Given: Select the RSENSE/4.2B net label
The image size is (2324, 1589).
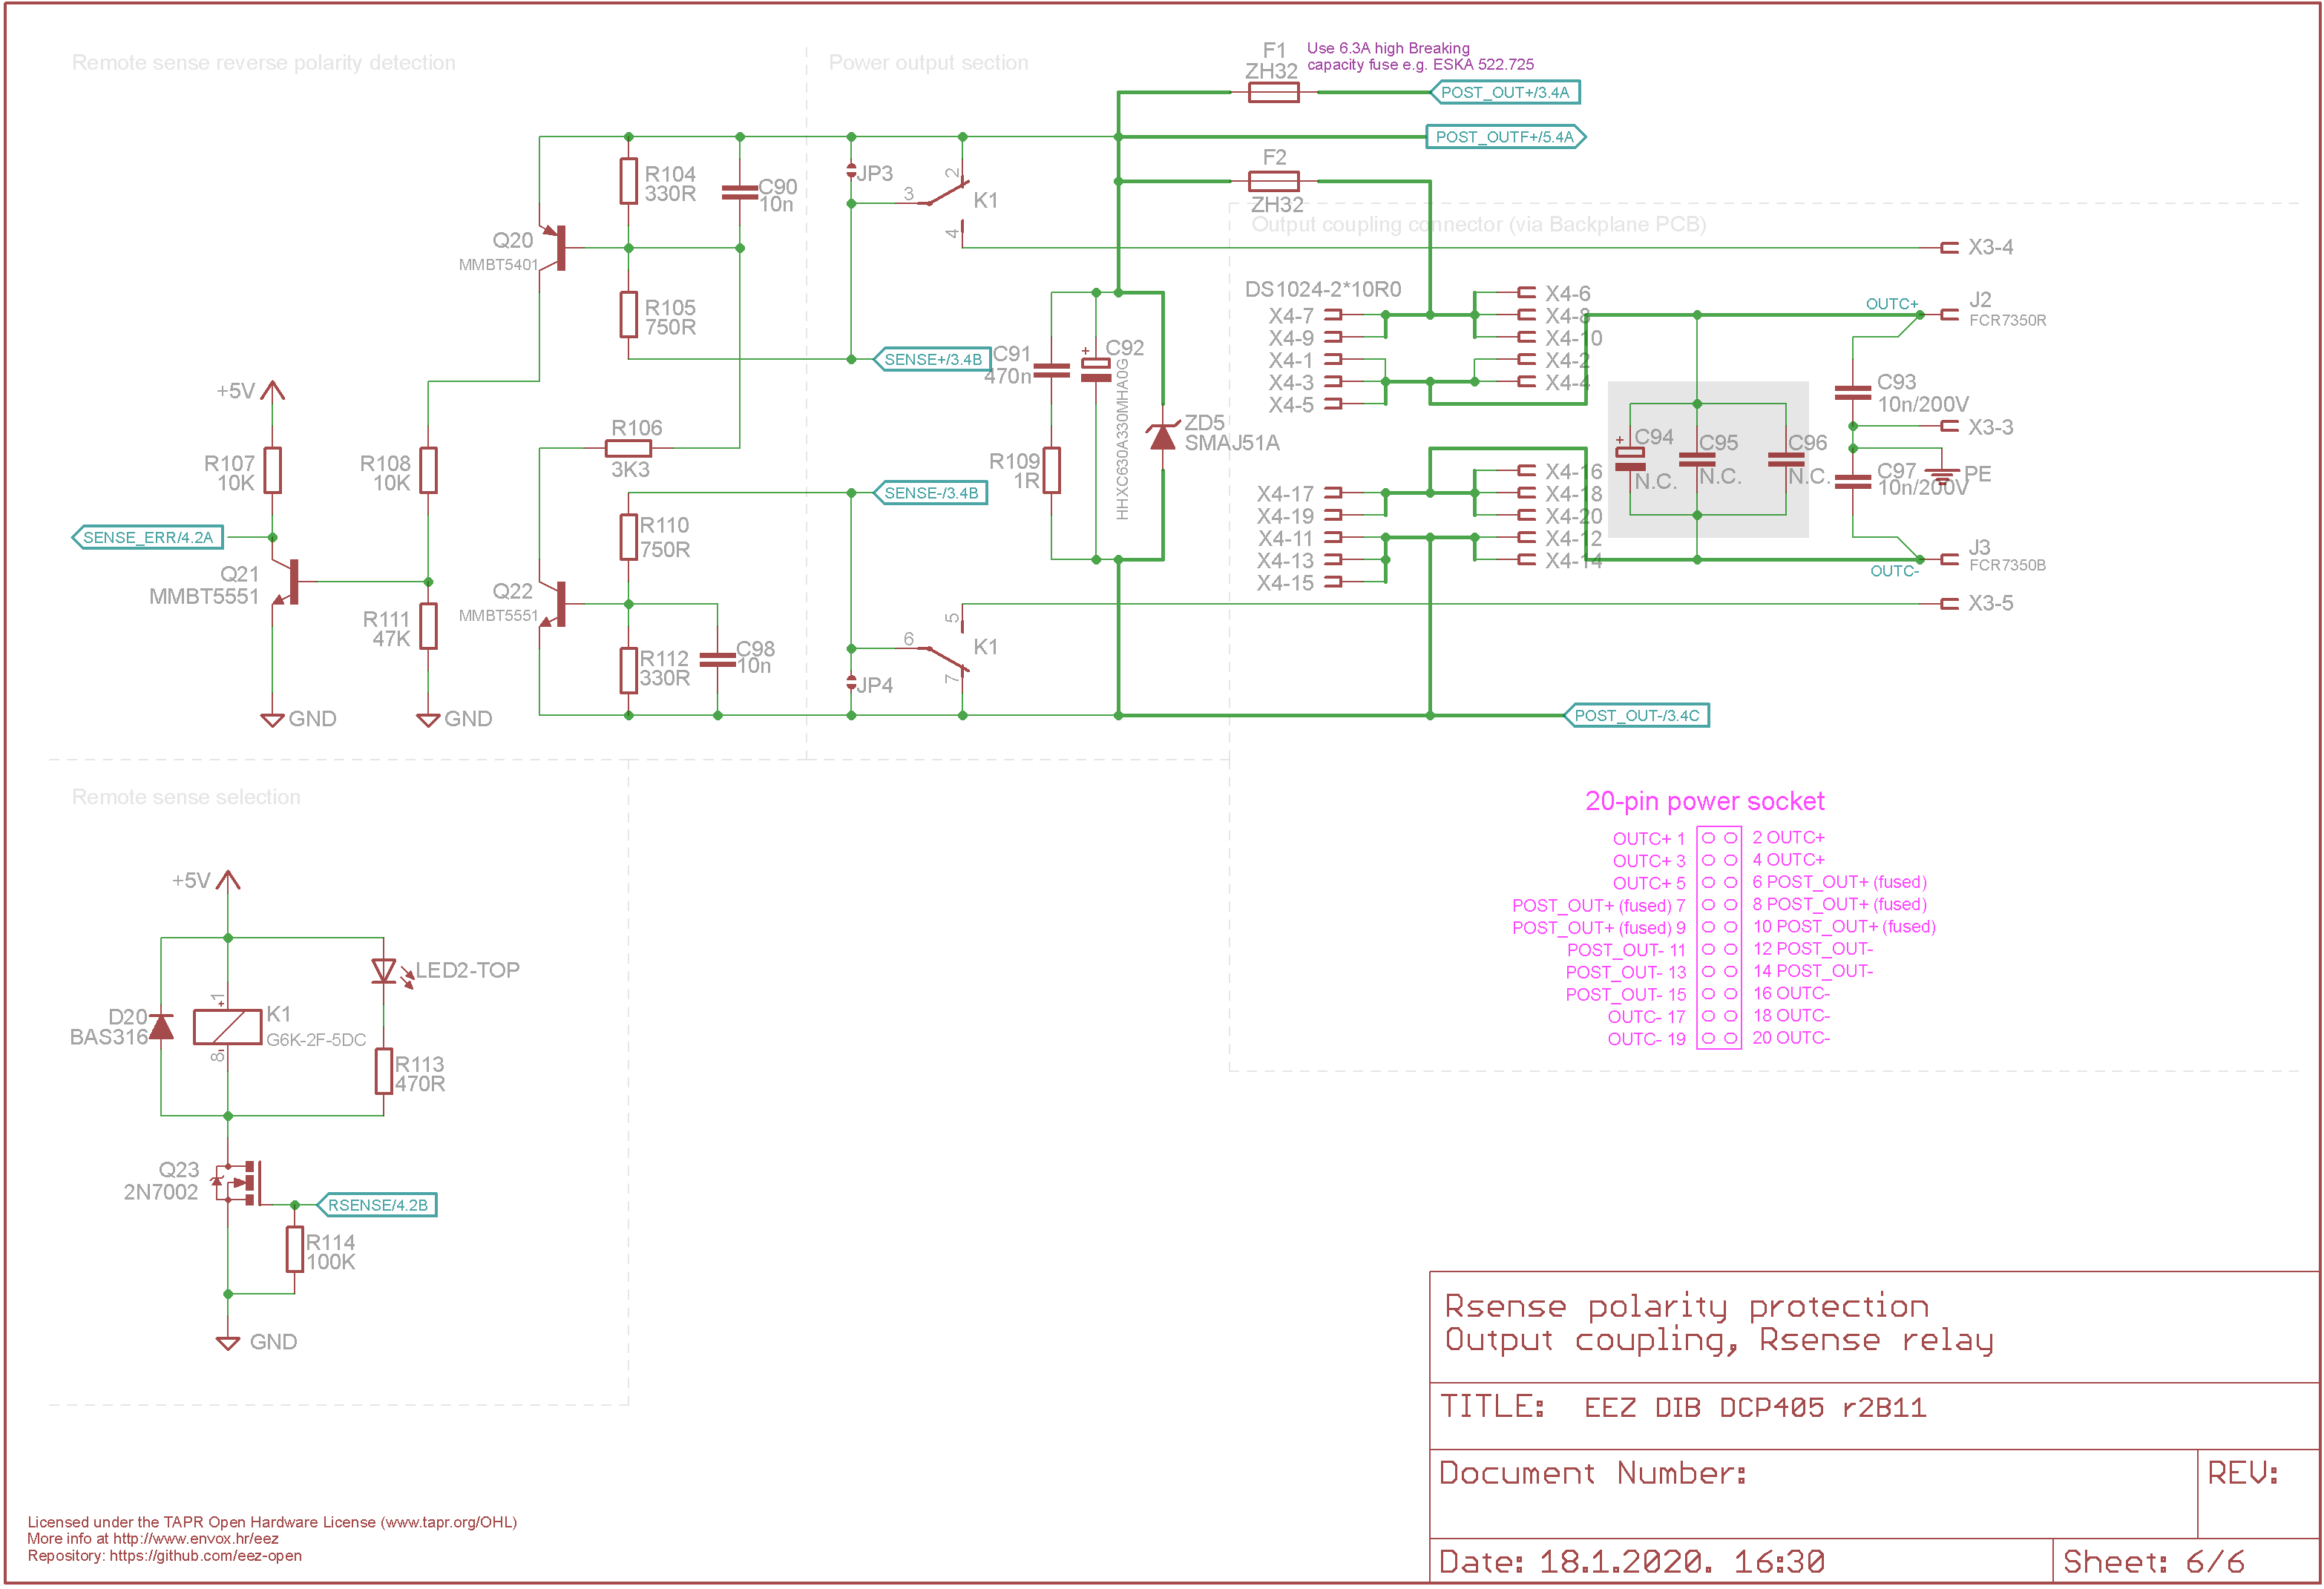Looking at the screenshot, I should (x=377, y=1204).
